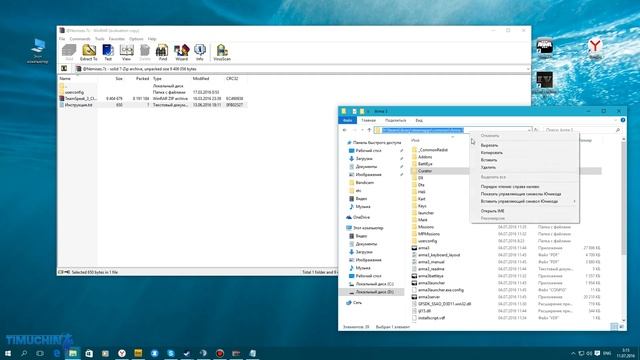
Task: Click the Back arrow in Explorer
Action: pyautogui.click(x=345, y=130)
